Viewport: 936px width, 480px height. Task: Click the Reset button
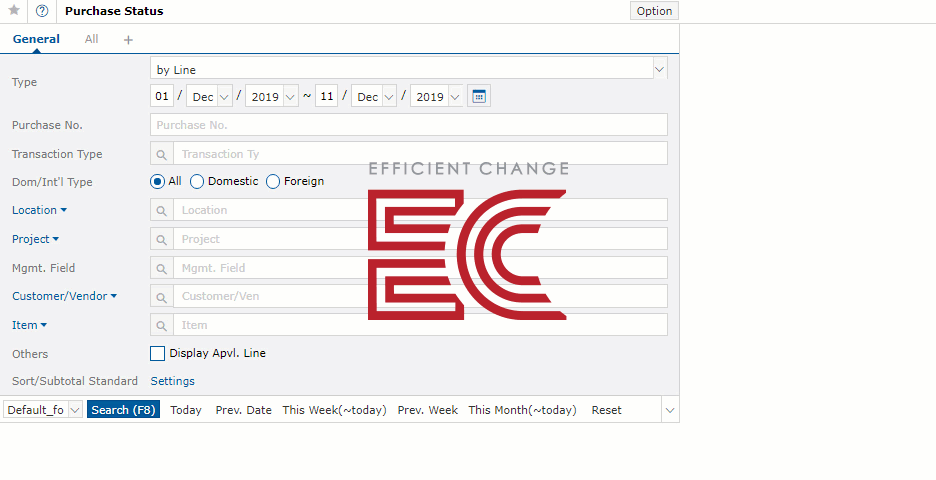tap(606, 410)
